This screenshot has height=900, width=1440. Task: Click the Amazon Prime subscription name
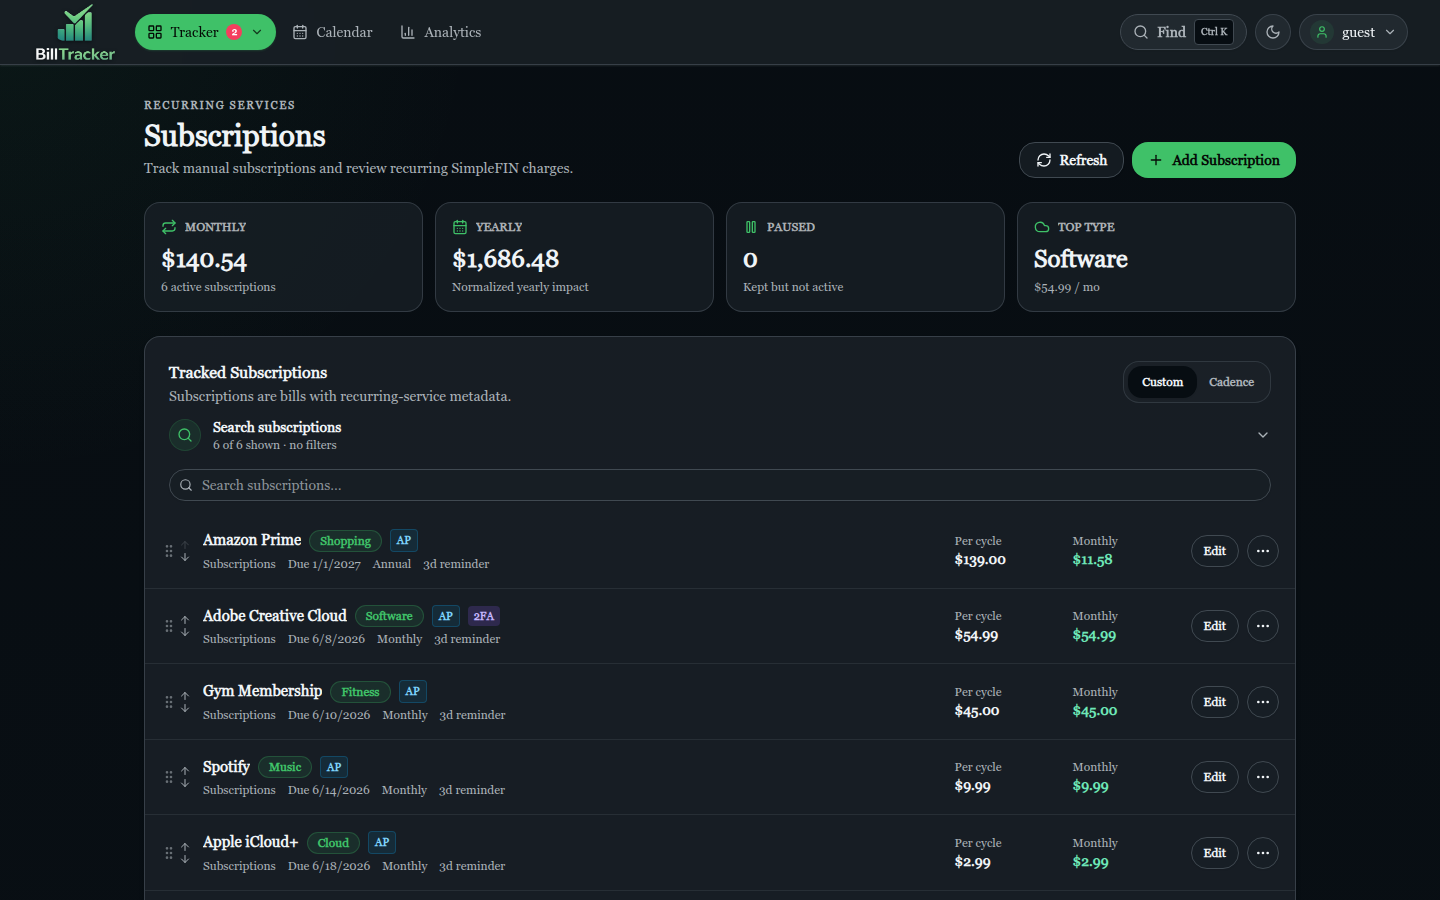click(252, 540)
